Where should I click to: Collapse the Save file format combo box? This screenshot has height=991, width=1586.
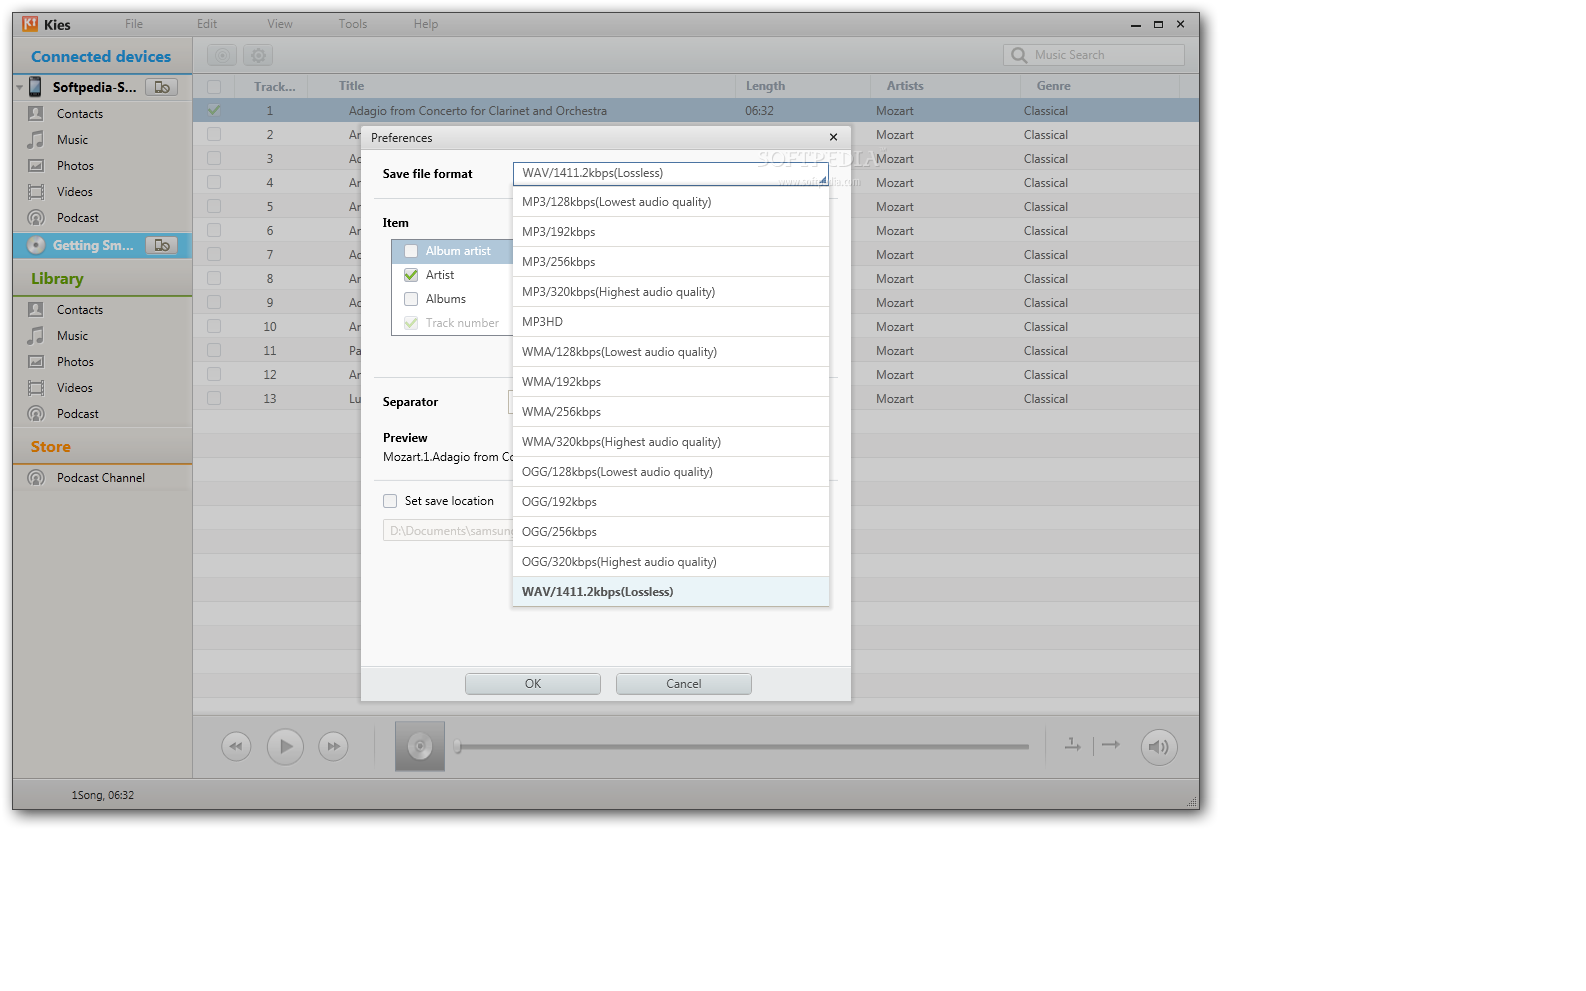tap(671, 174)
